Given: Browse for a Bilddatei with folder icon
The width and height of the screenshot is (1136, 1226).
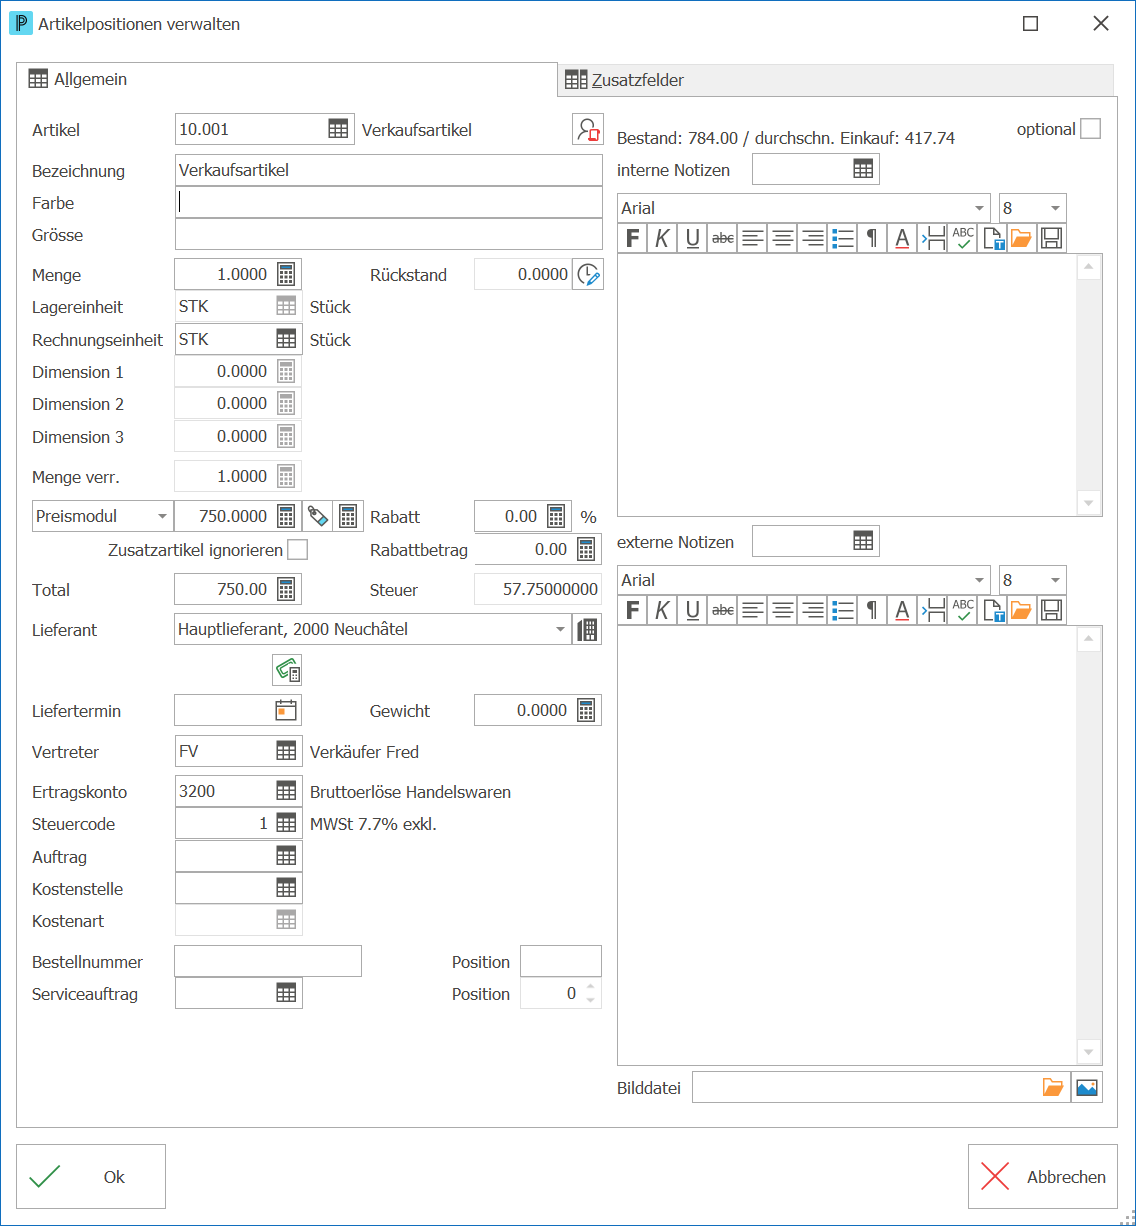Looking at the screenshot, I should coord(1053,1087).
